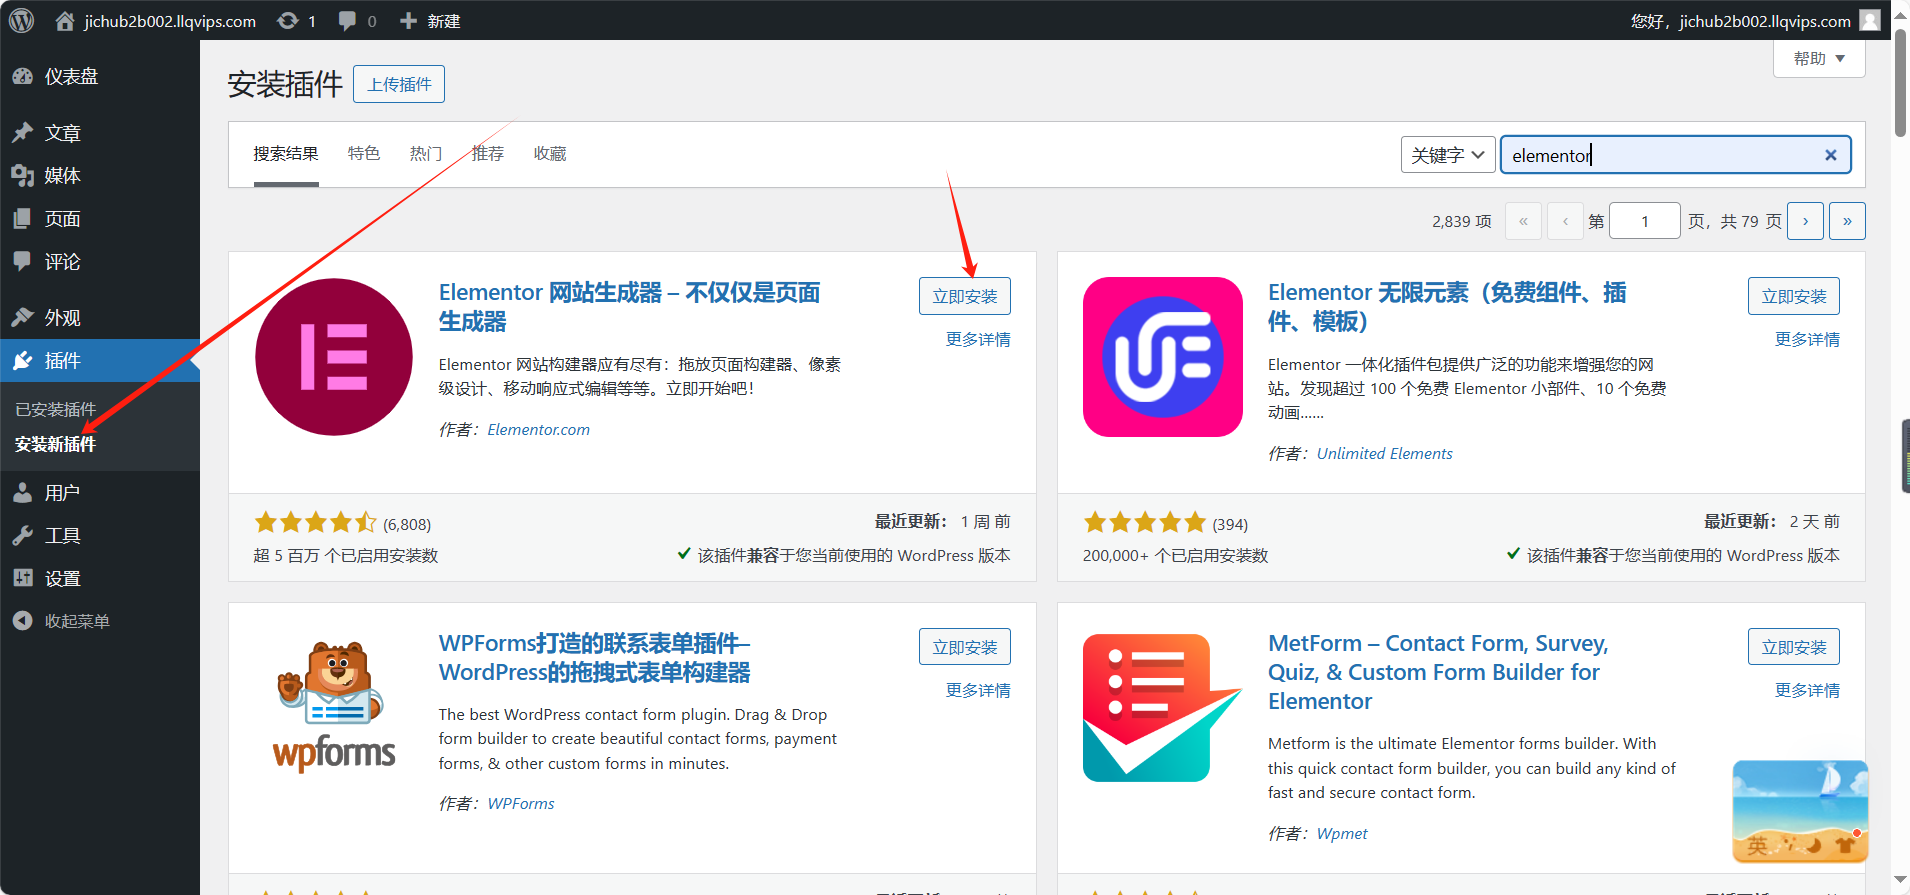Open author link WPForms
Viewport: 1910px width, 895px height.
coord(521,804)
